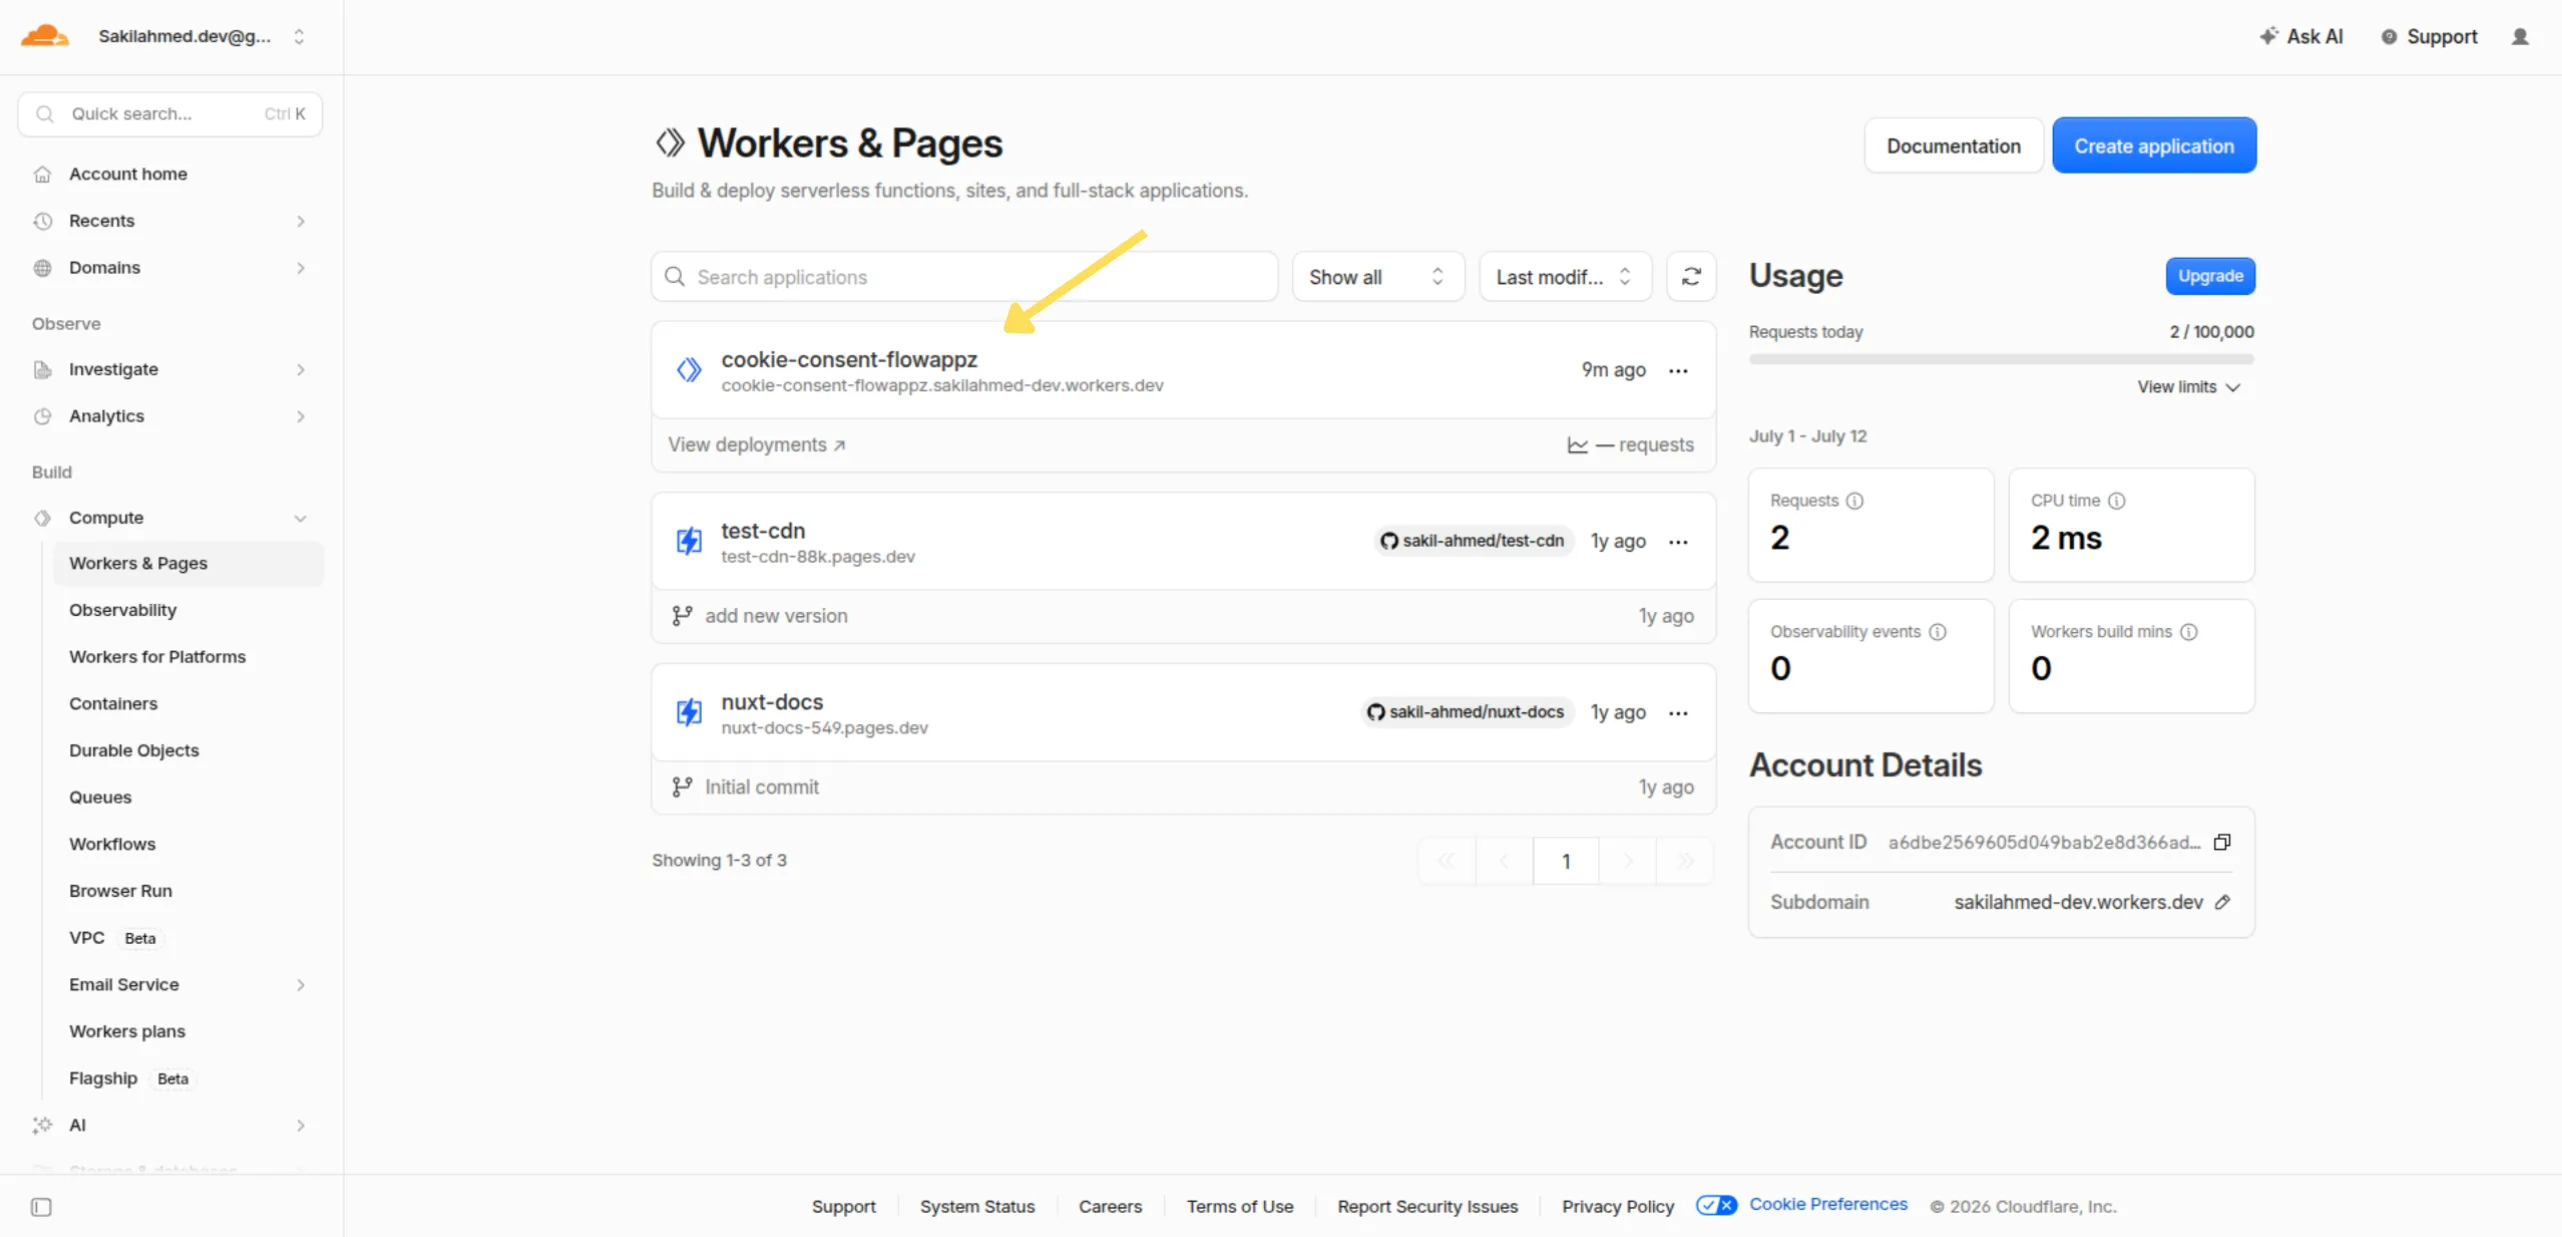Viewport: 2562px width, 1237px height.
Task: Open more options for test-cdn
Action: 1678,542
